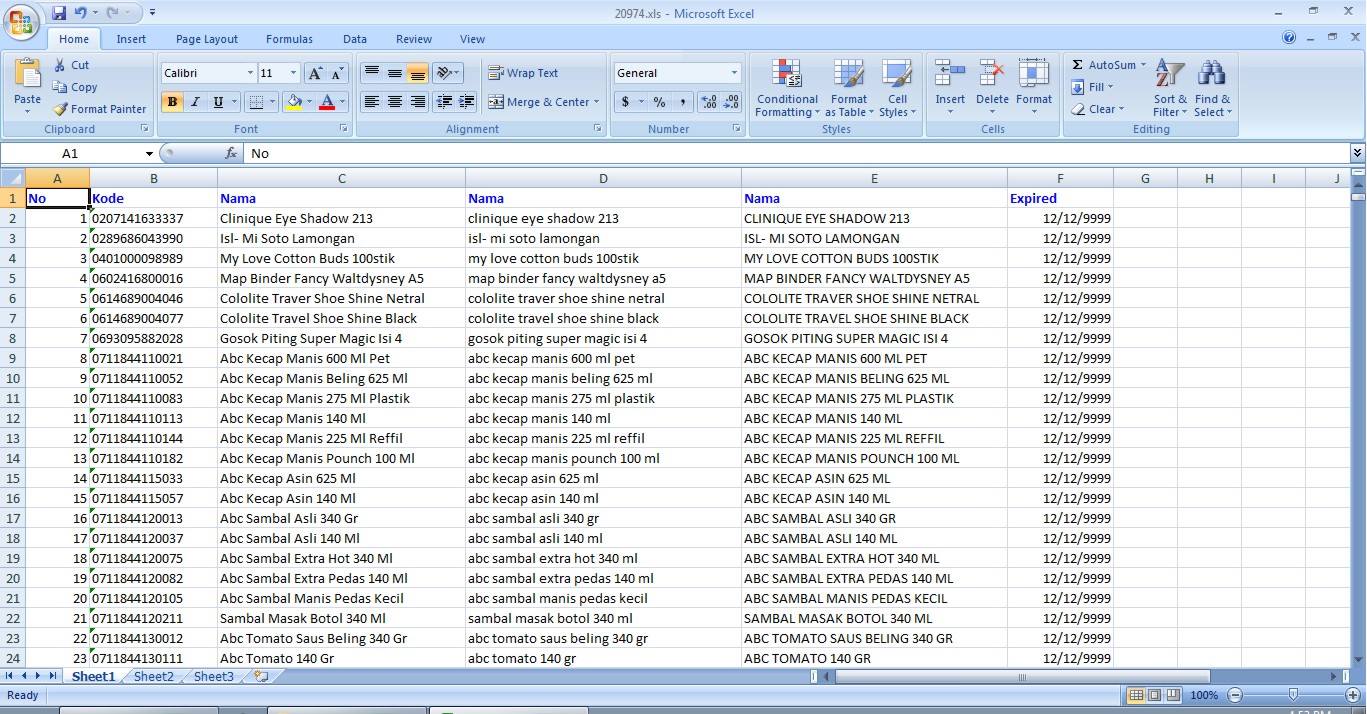This screenshot has width=1367, height=714.
Task: Open the font size dropdown
Action: (292, 73)
